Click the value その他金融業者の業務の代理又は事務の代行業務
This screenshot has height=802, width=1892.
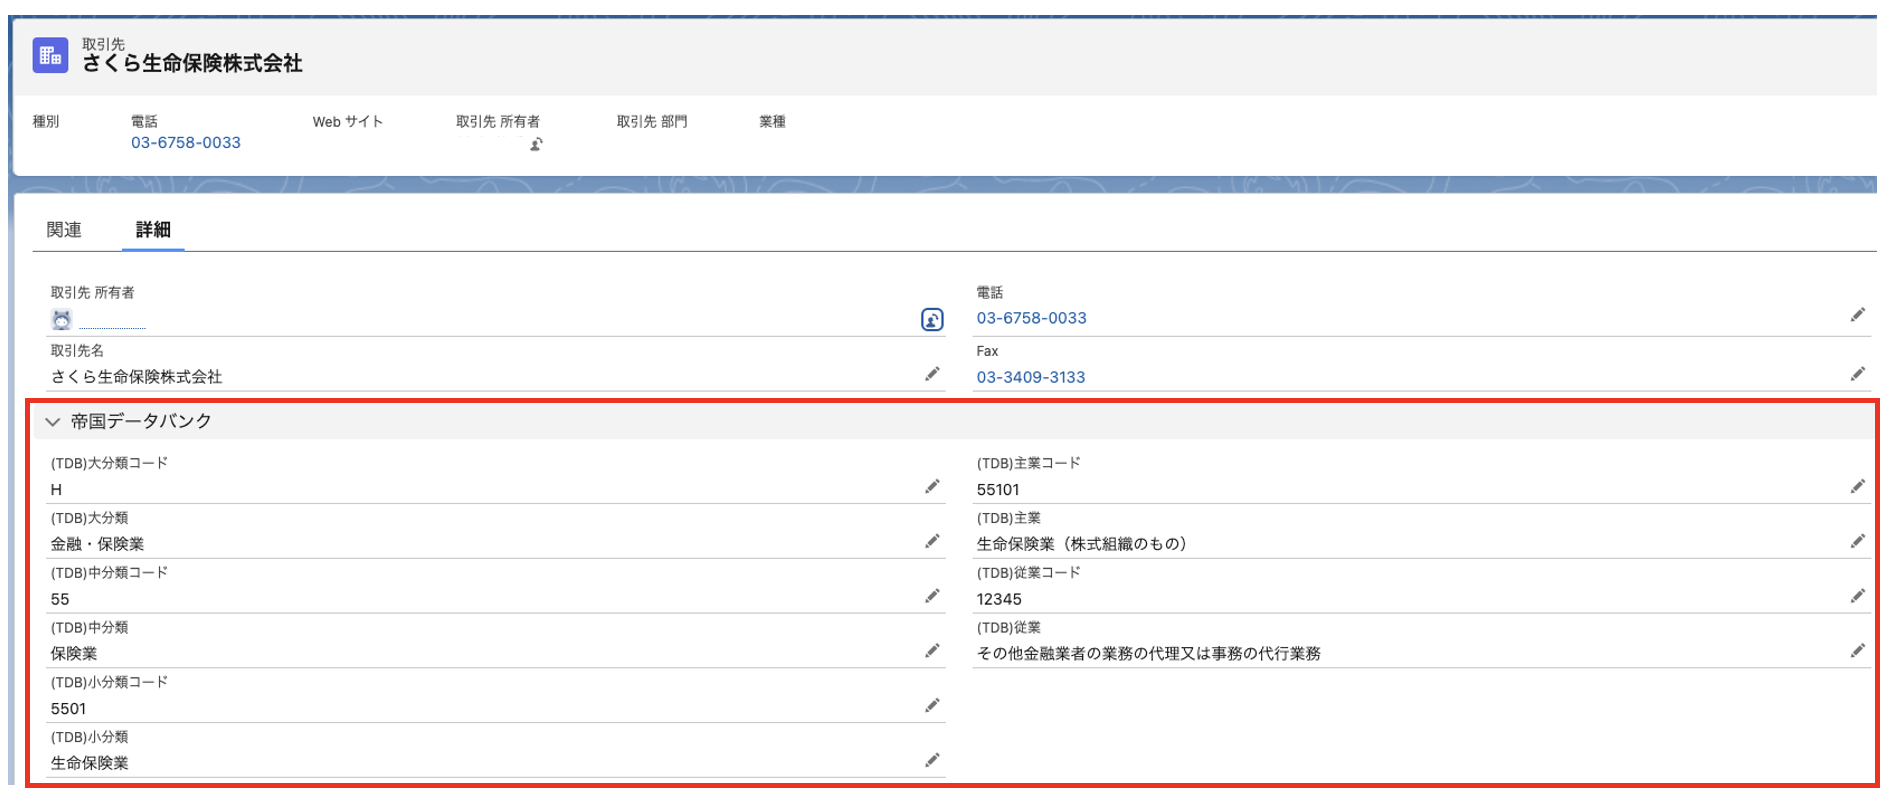coord(1149,654)
